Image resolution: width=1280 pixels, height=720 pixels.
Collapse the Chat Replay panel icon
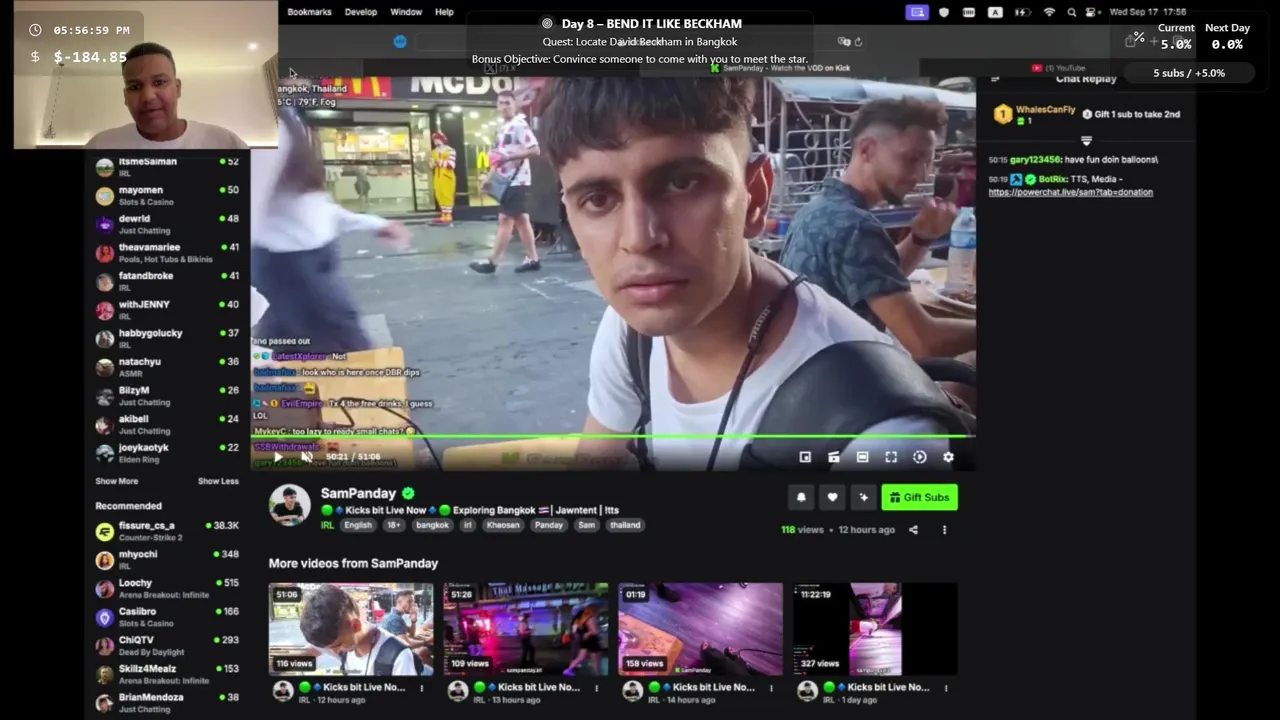pyautogui.click(x=995, y=79)
